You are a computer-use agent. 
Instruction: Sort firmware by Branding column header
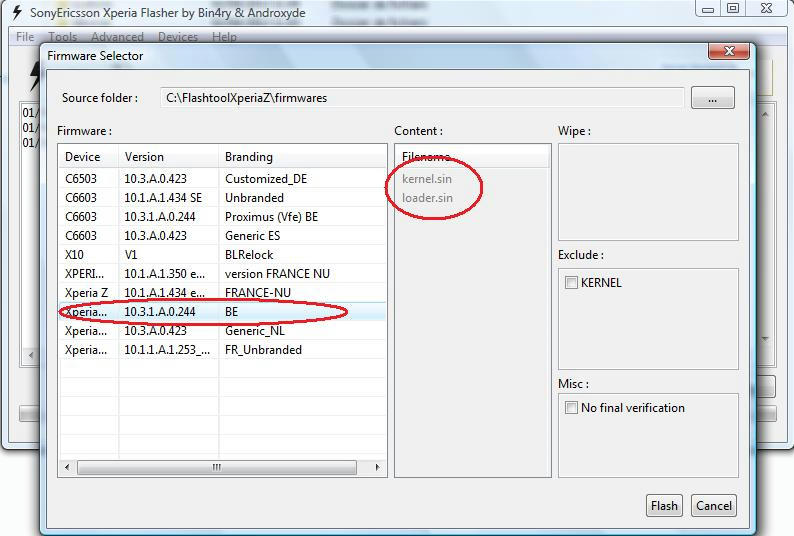(302, 157)
